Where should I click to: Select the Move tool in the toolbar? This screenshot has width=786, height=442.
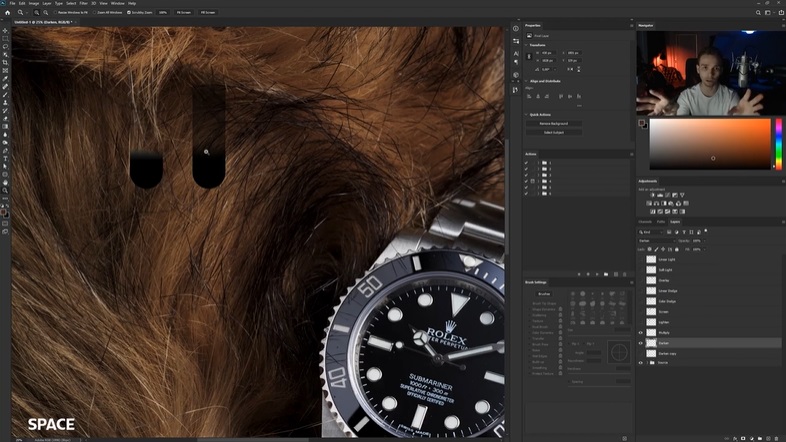click(6, 31)
